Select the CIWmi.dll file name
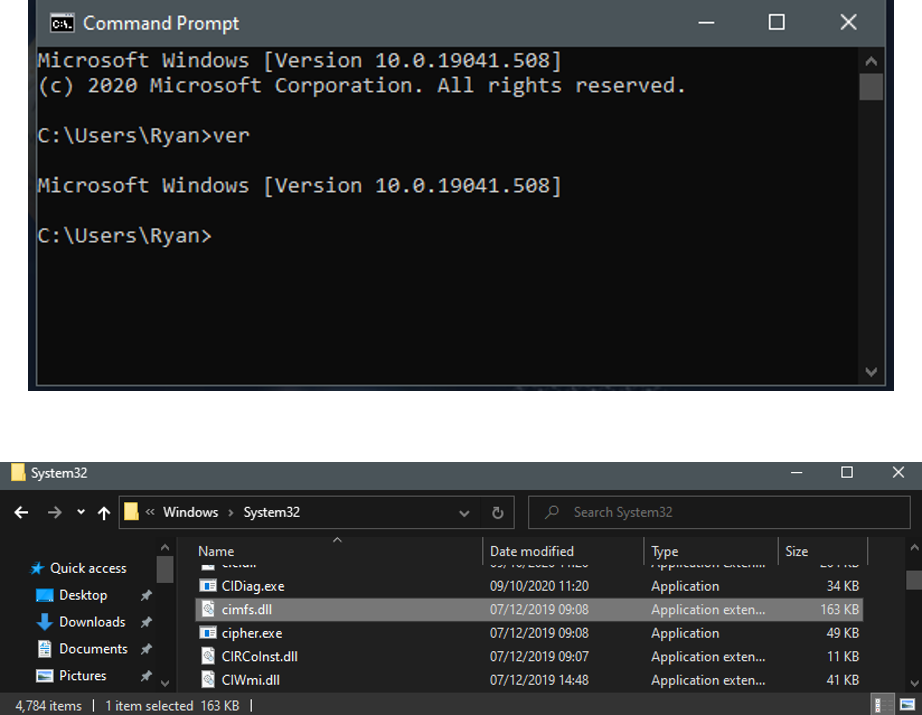 click(x=250, y=680)
